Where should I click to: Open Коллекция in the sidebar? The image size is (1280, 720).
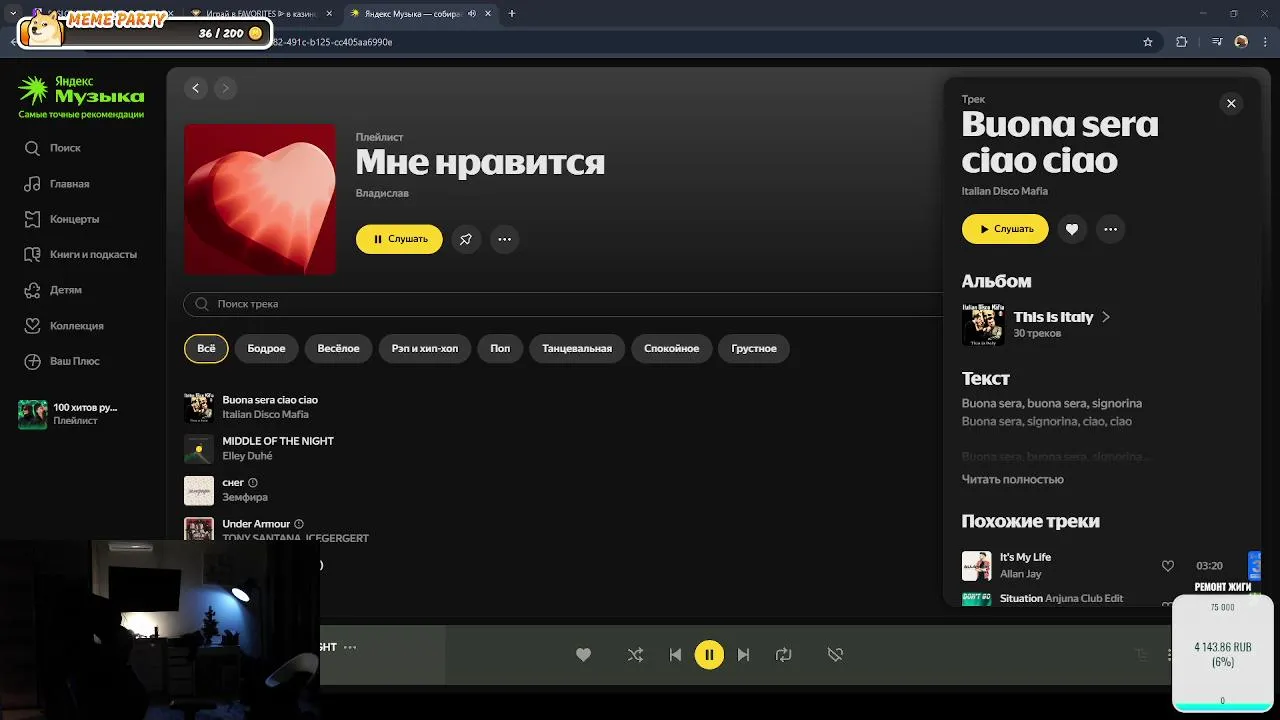coord(64,326)
